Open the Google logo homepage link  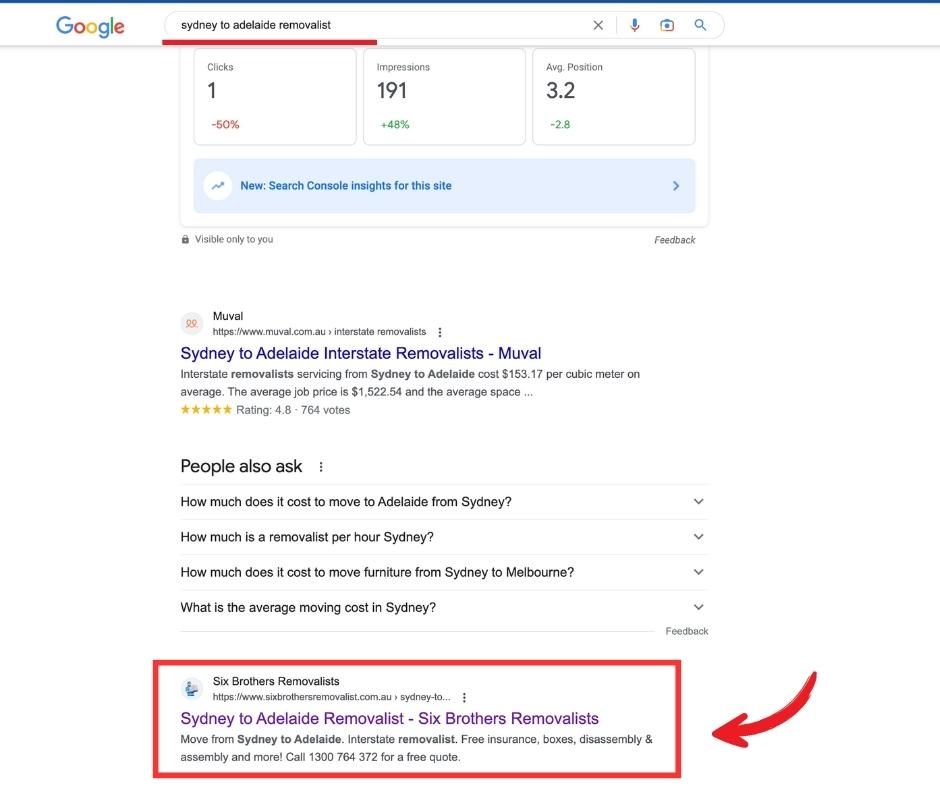[91, 26]
